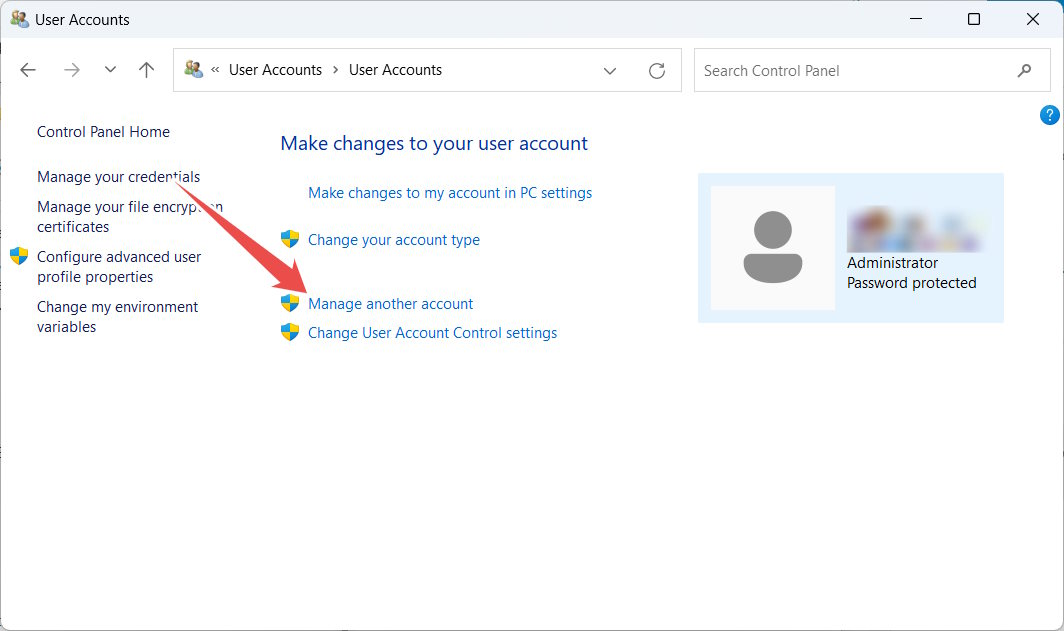The height and width of the screenshot is (631, 1064).
Task: Open recent locations dropdown next to back arrow
Action: pyautogui.click(x=110, y=69)
